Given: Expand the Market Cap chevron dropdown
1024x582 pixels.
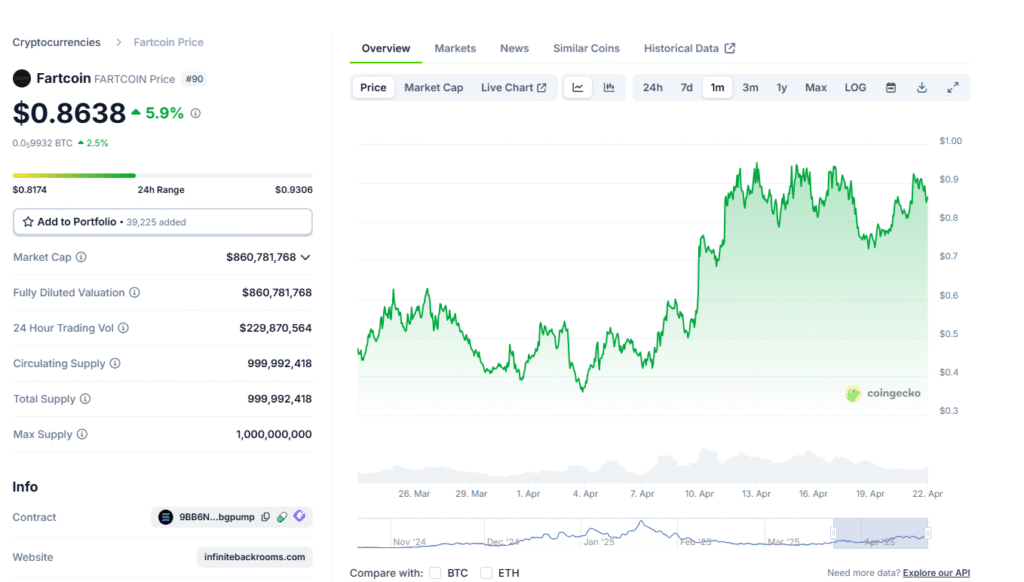Looking at the screenshot, I should pyautogui.click(x=305, y=257).
